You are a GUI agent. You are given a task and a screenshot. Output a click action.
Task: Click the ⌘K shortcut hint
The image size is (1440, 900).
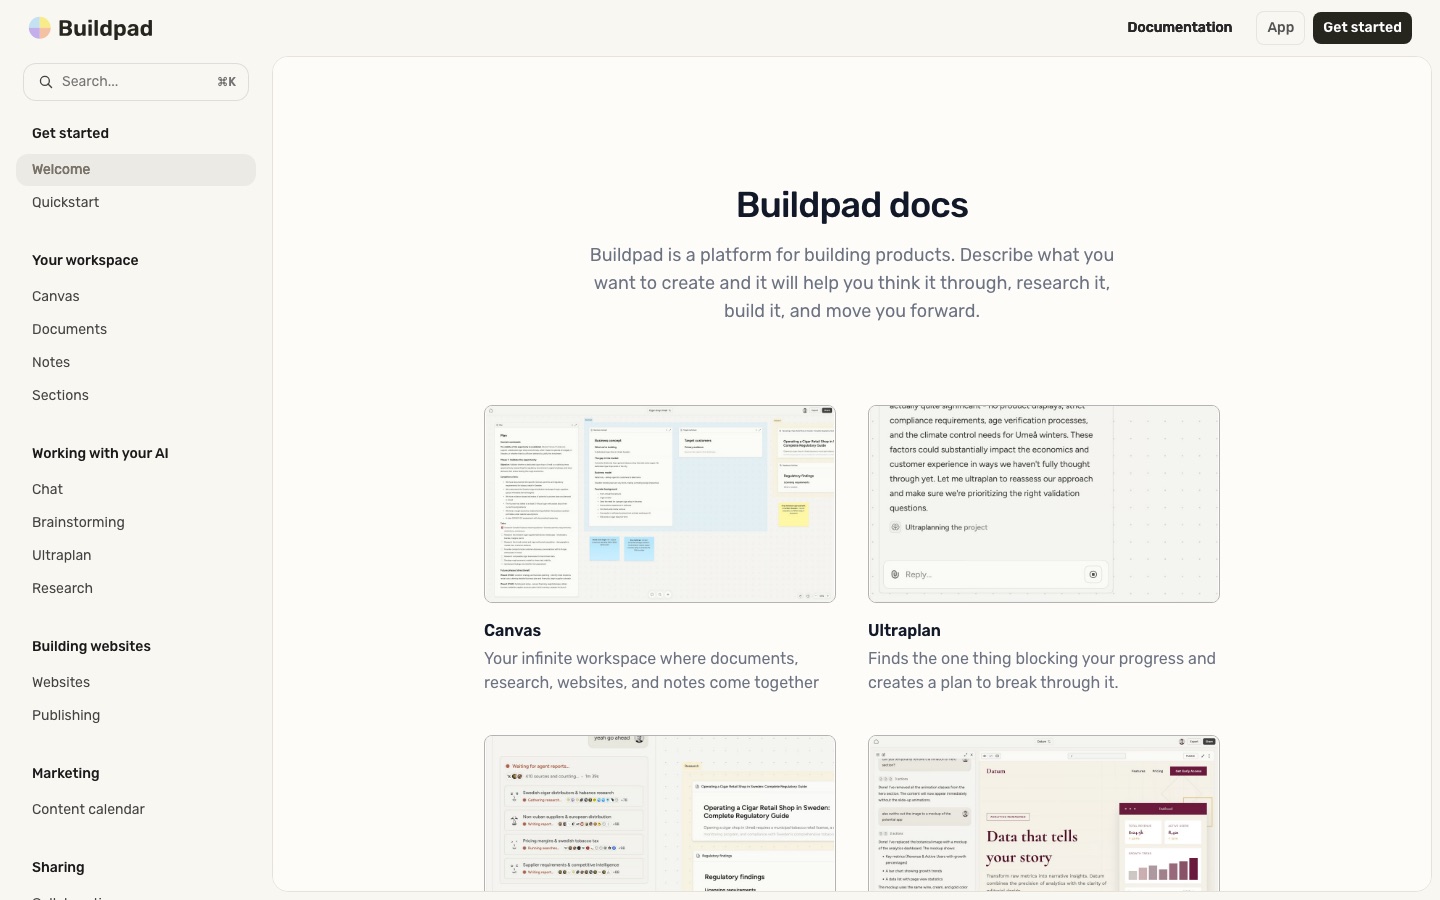(x=227, y=82)
